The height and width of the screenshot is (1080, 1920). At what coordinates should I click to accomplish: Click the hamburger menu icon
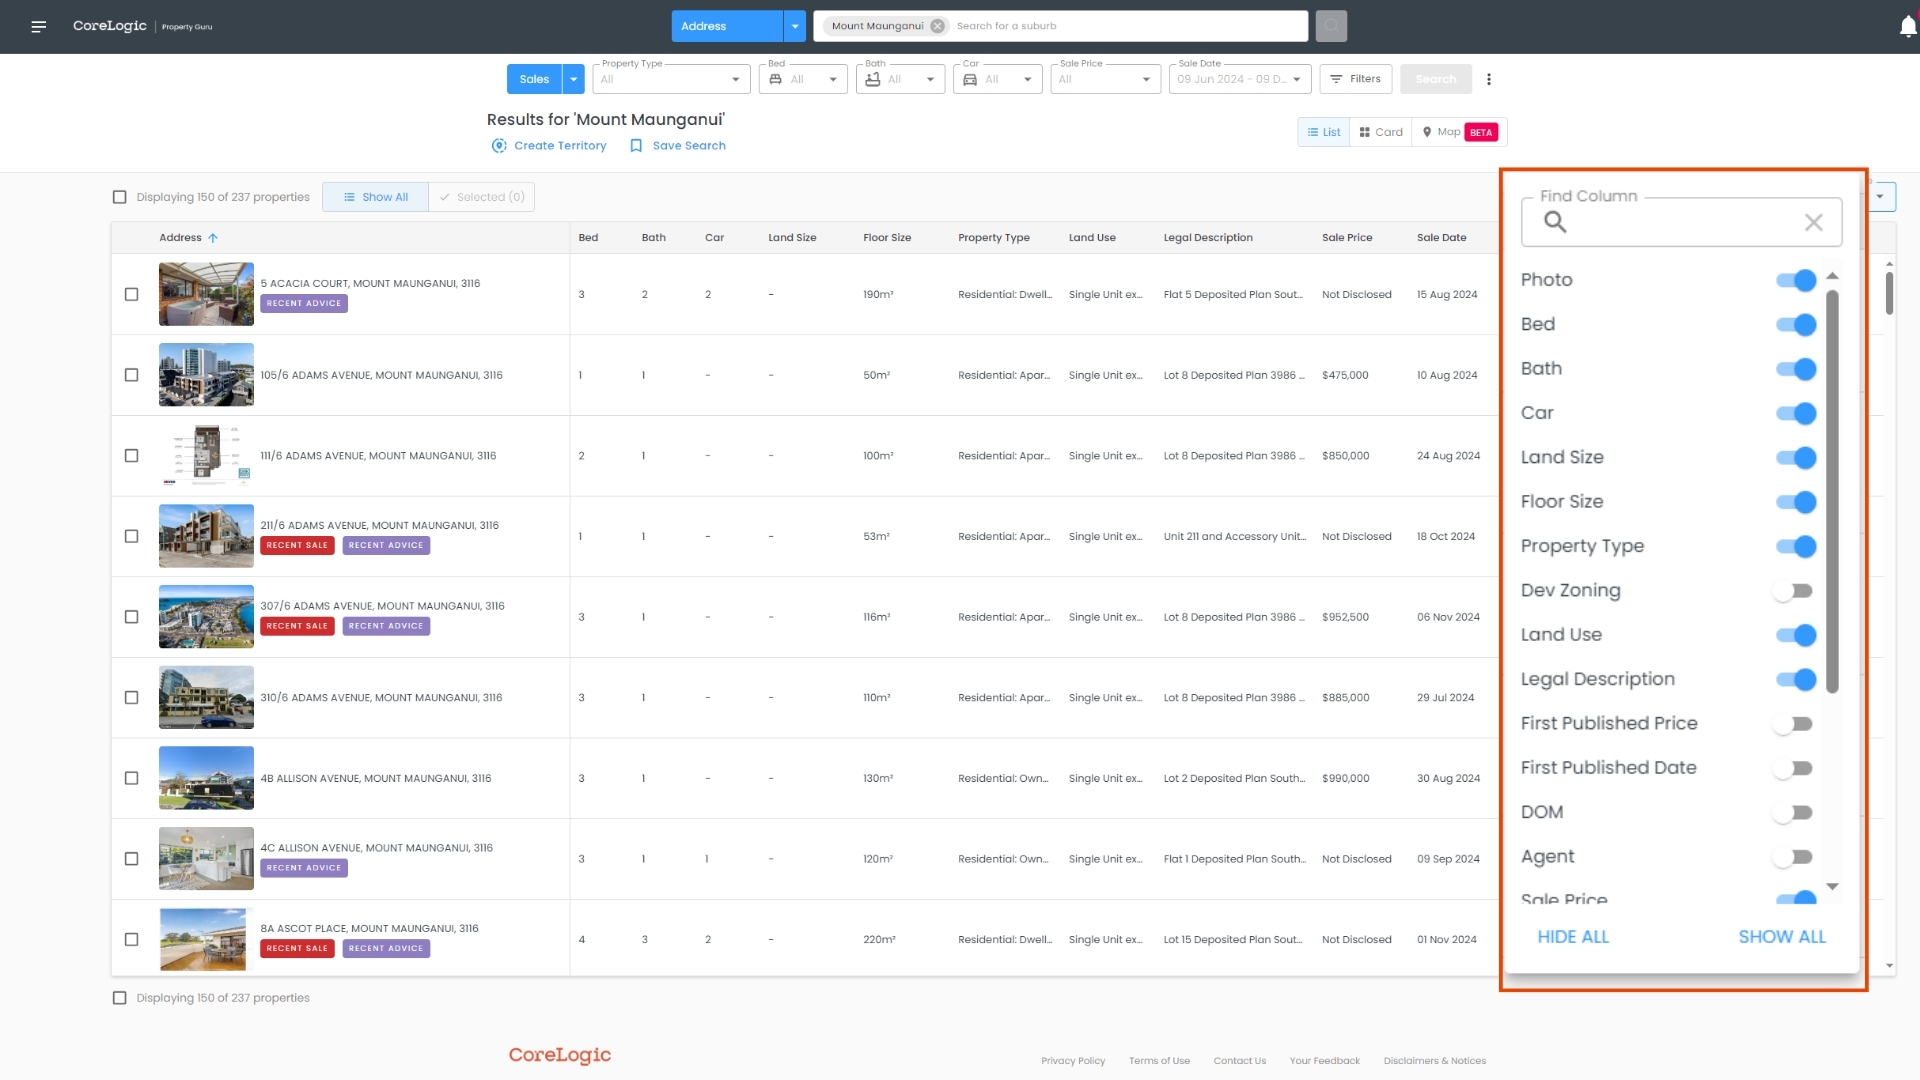pyautogui.click(x=38, y=26)
